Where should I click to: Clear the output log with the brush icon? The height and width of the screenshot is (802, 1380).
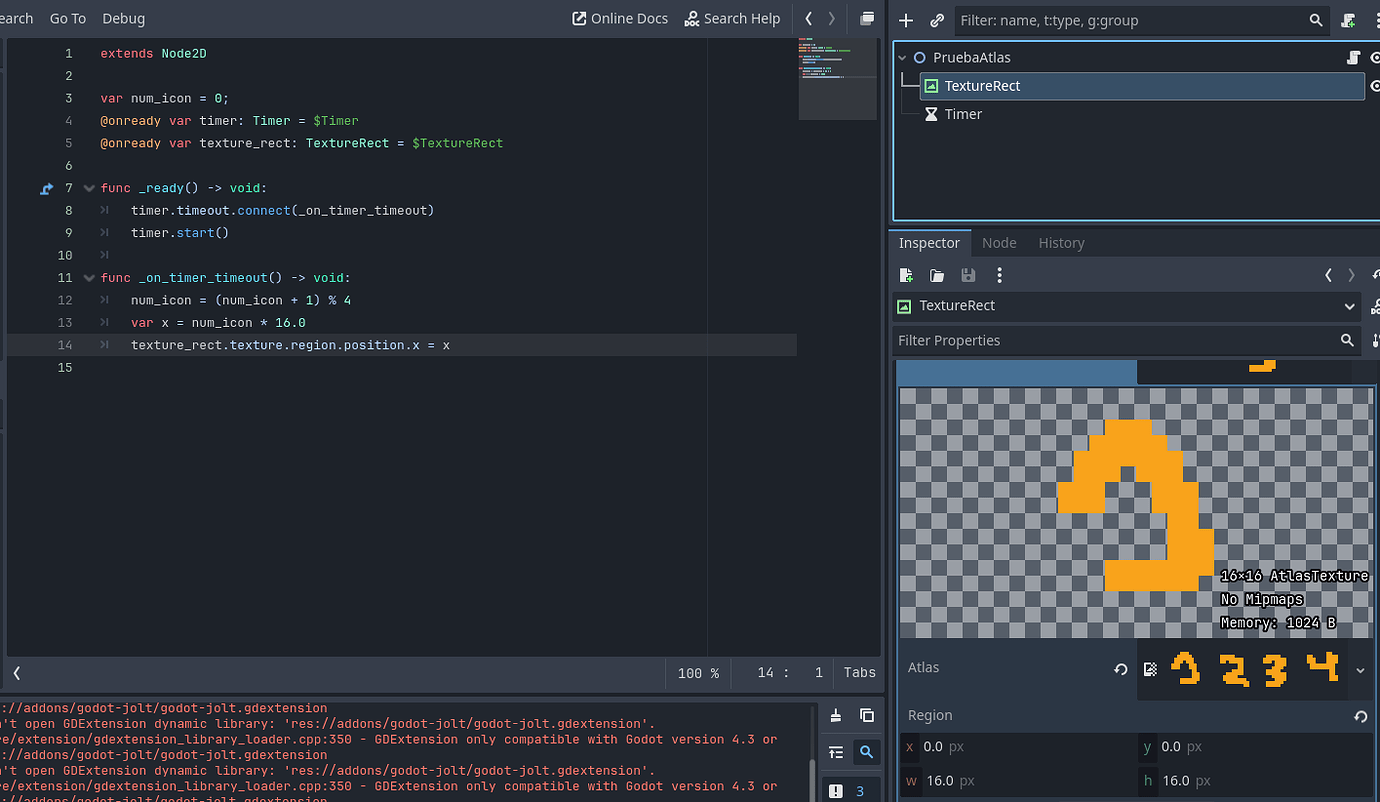tap(836, 715)
